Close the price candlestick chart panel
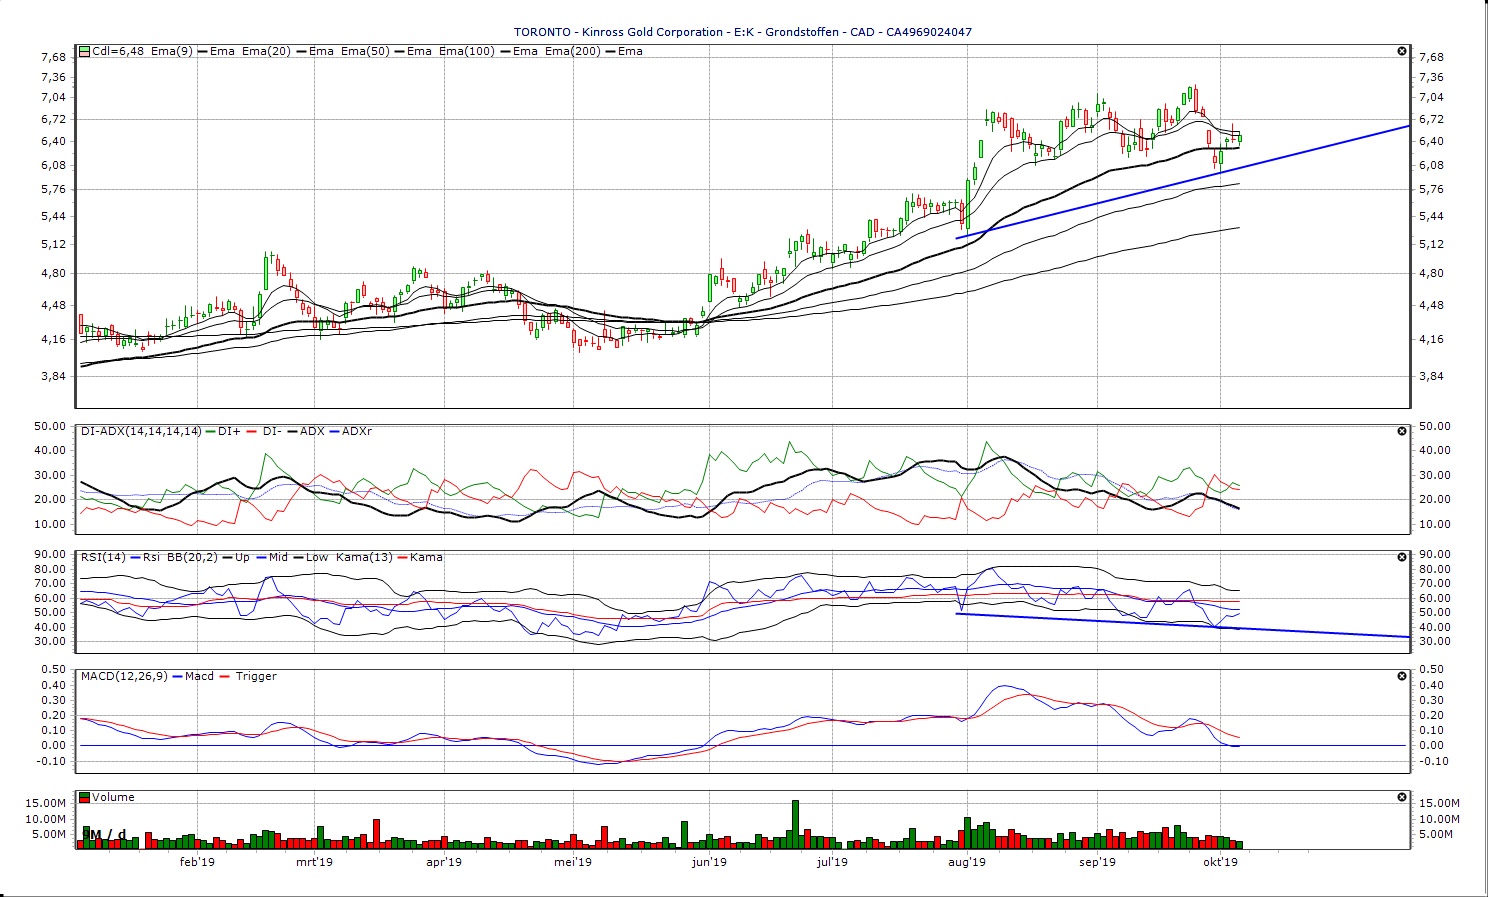 [x=1401, y=51]
